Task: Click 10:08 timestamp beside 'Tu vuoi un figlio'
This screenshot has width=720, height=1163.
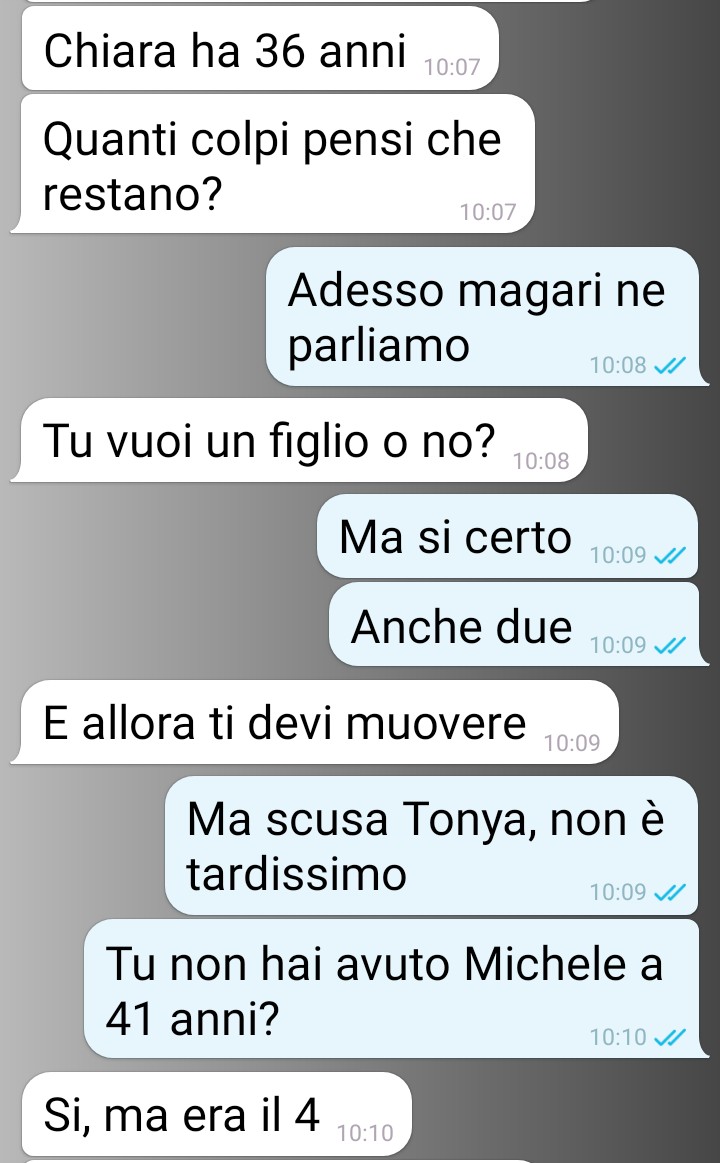Action: [541, 461]
